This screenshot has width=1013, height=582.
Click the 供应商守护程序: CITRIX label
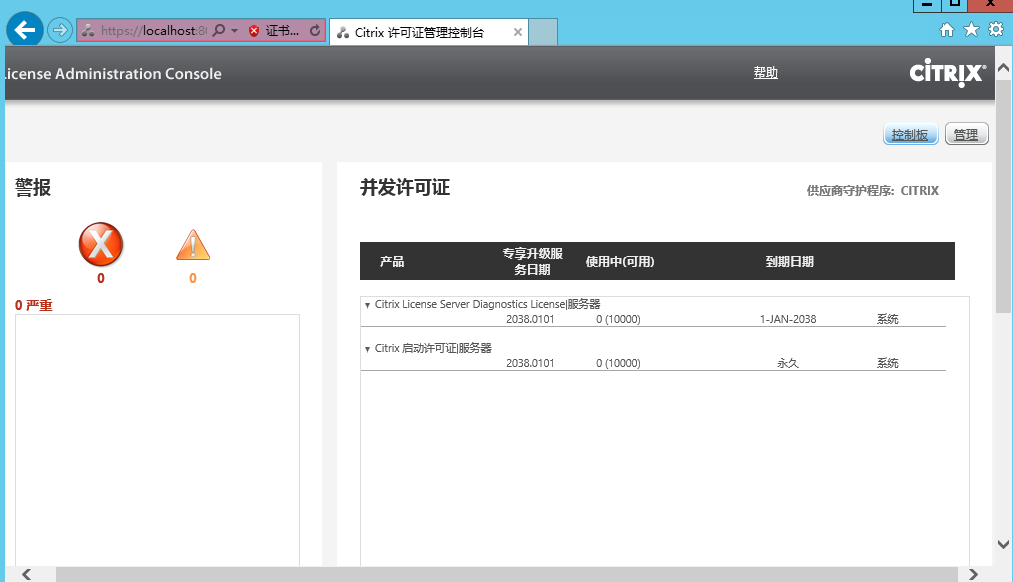872,191
